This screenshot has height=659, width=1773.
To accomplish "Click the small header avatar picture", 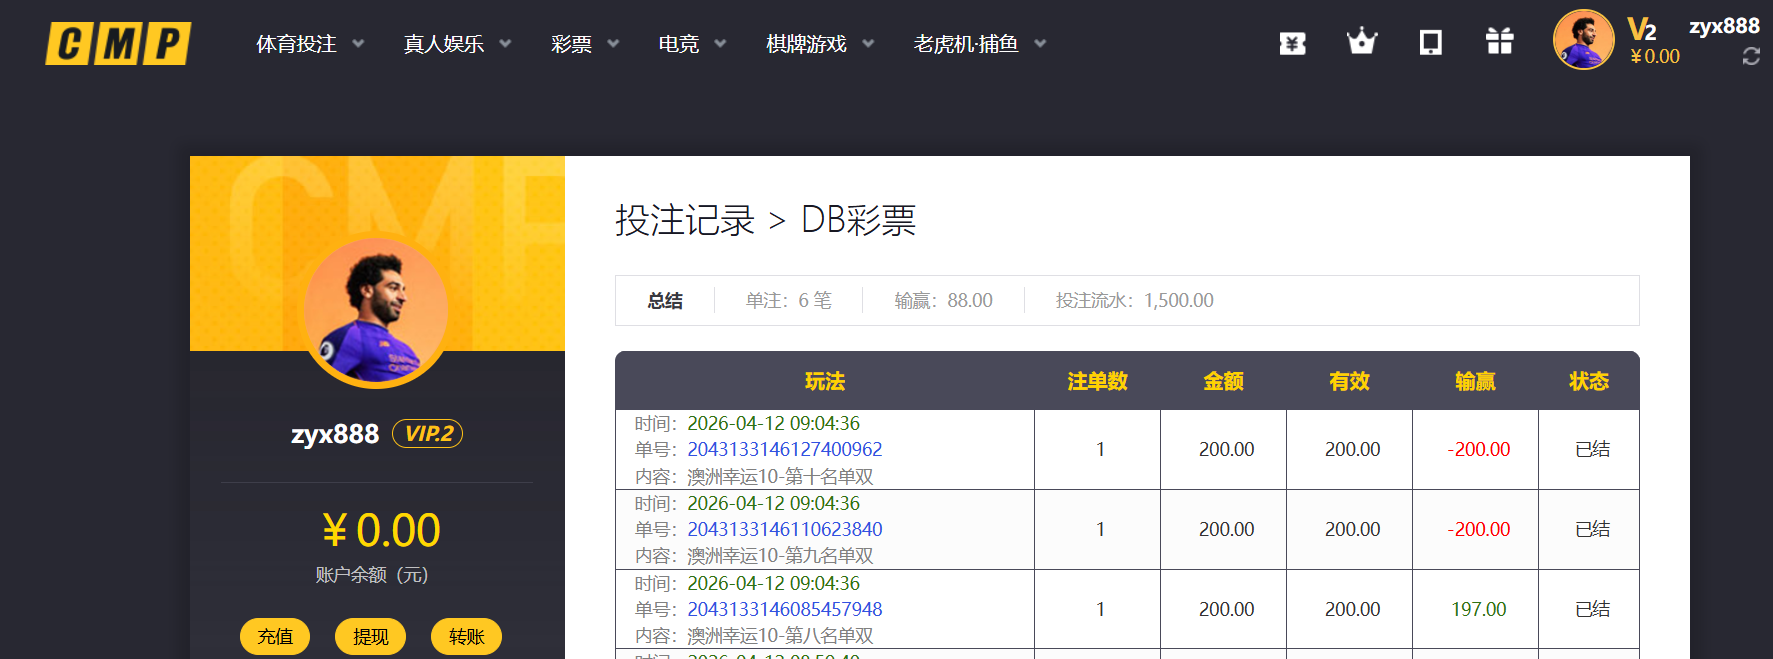I will [x=1583, y=40].
